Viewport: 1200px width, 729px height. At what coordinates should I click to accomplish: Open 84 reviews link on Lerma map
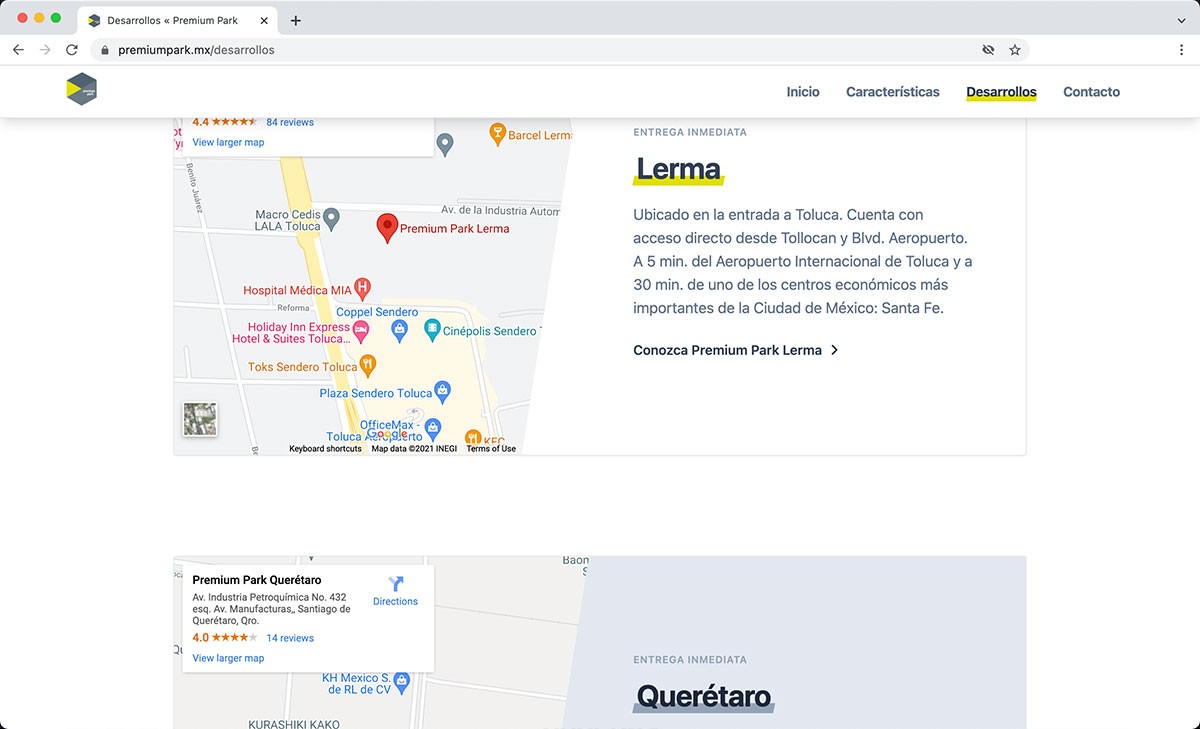290,122
